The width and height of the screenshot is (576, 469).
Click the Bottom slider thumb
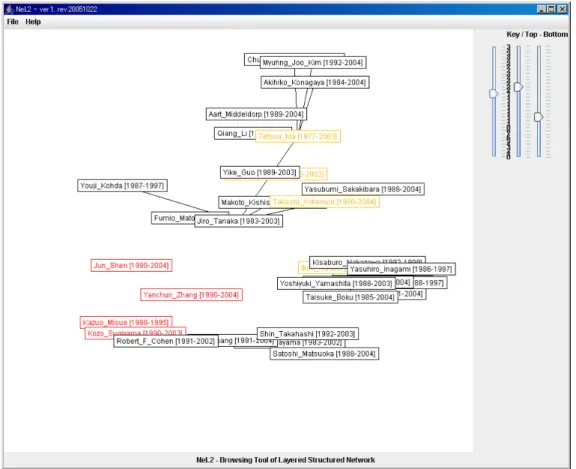[539, 117]
